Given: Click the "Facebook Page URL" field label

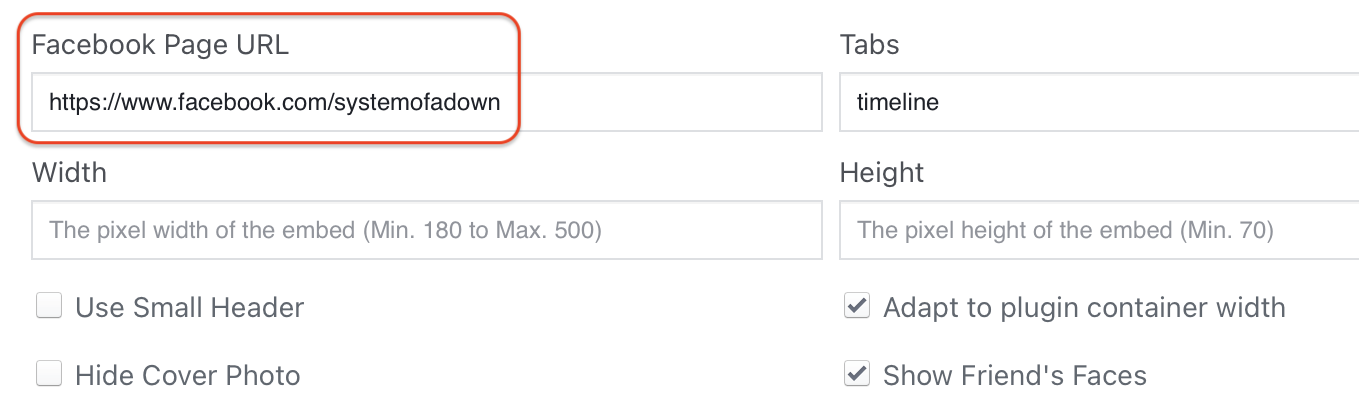Looking at the screenshot, I should [x=160, y=45].
